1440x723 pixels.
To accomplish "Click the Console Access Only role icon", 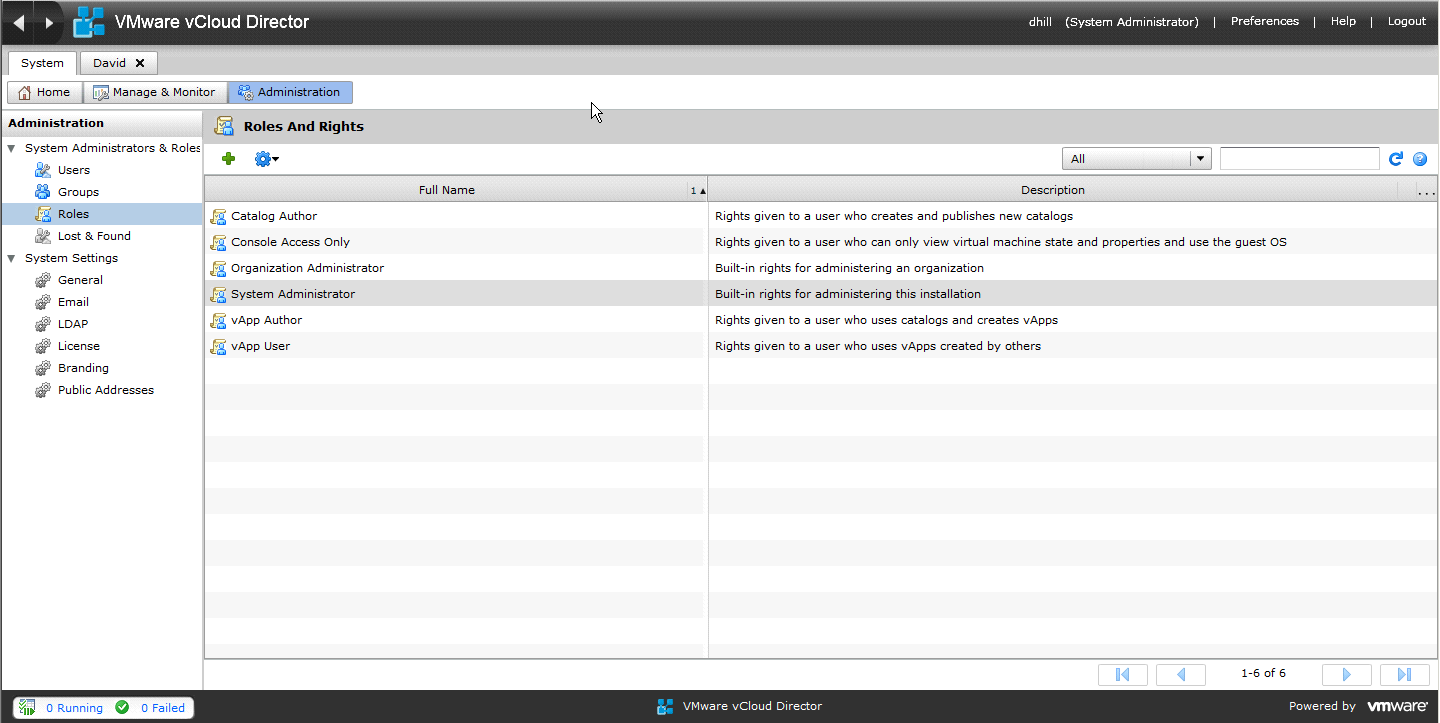I will tap(219, 242).
